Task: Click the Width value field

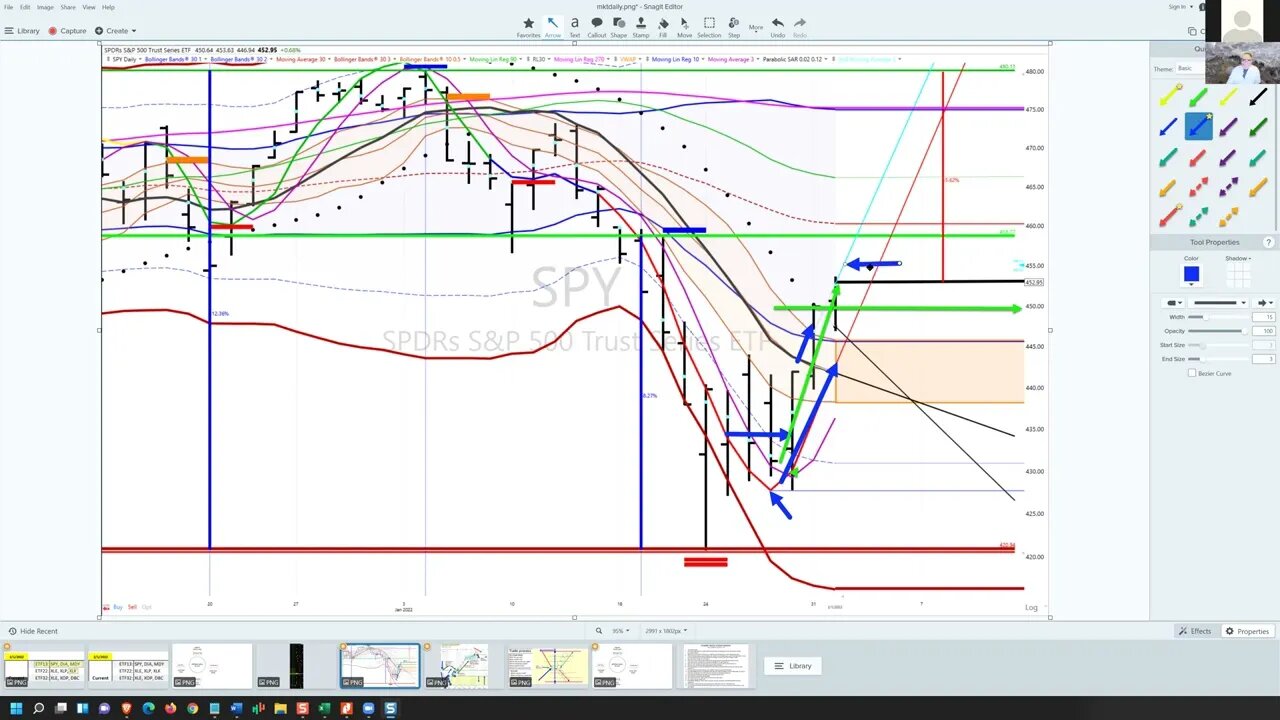Action: pos(1265,317)
